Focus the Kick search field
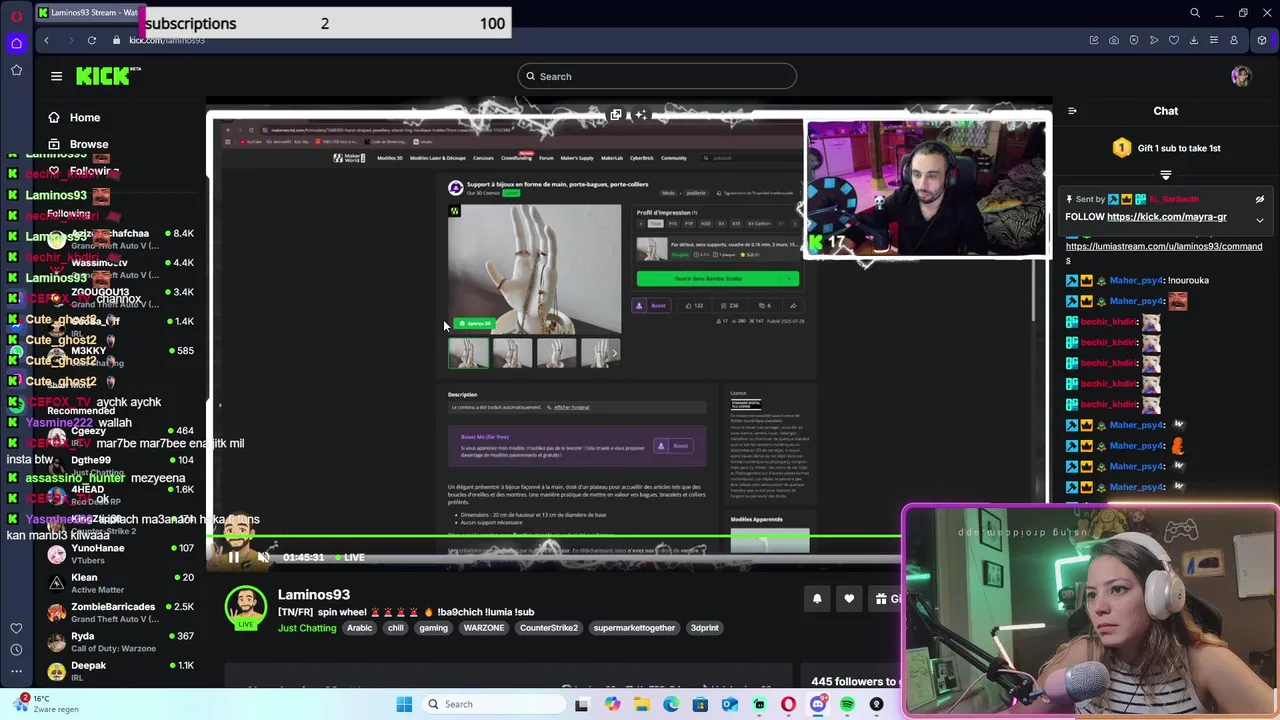 click(x=657, y=76)
